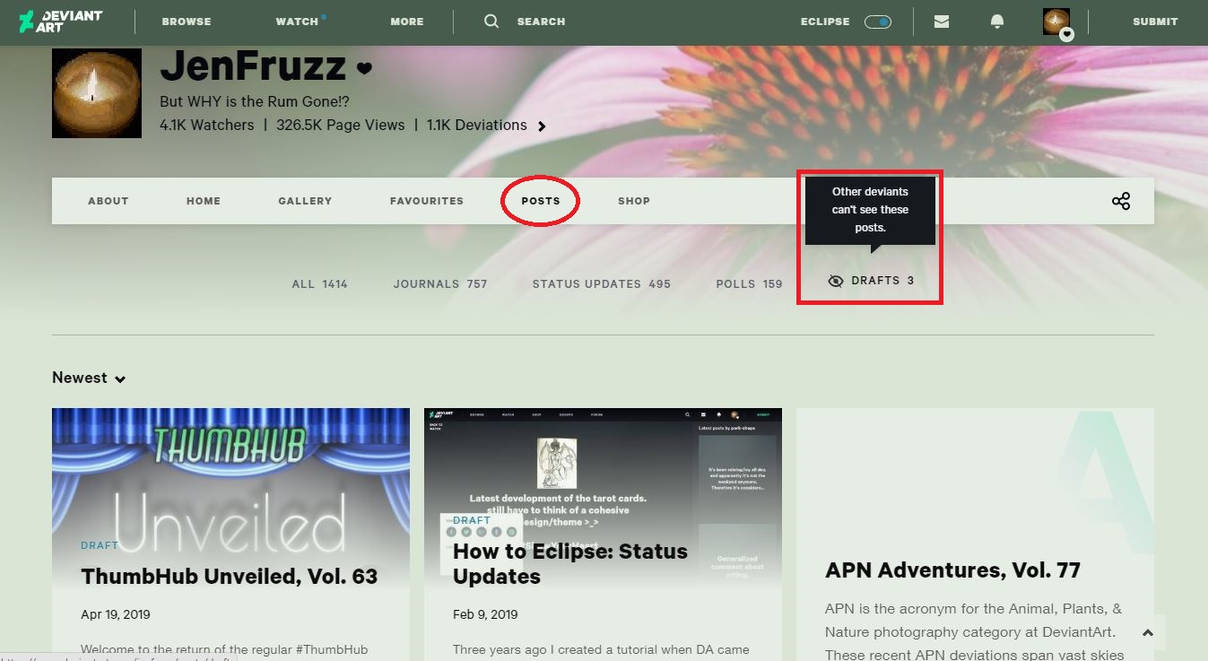The width and height of the screenshot is (1208, 661).
Task: Click the Search field label
Action: pyautogui.click(x=541, y=21)
